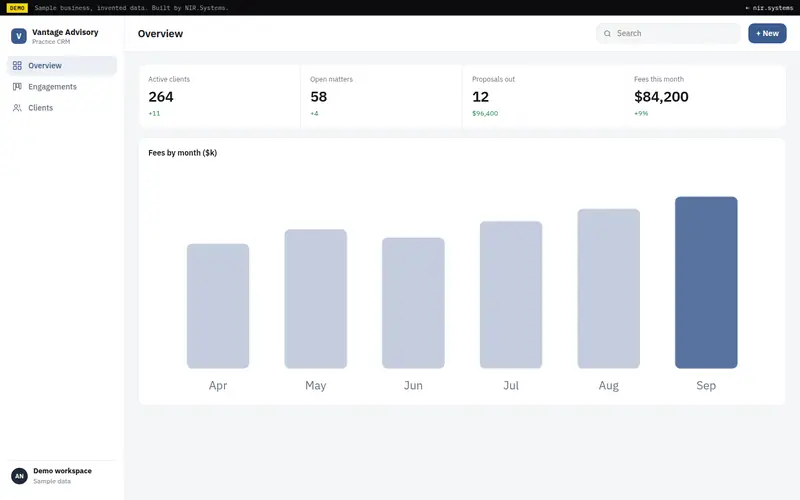Click the 'Sep' axis label
800x500 pixels.
click(x=706, y=386)
